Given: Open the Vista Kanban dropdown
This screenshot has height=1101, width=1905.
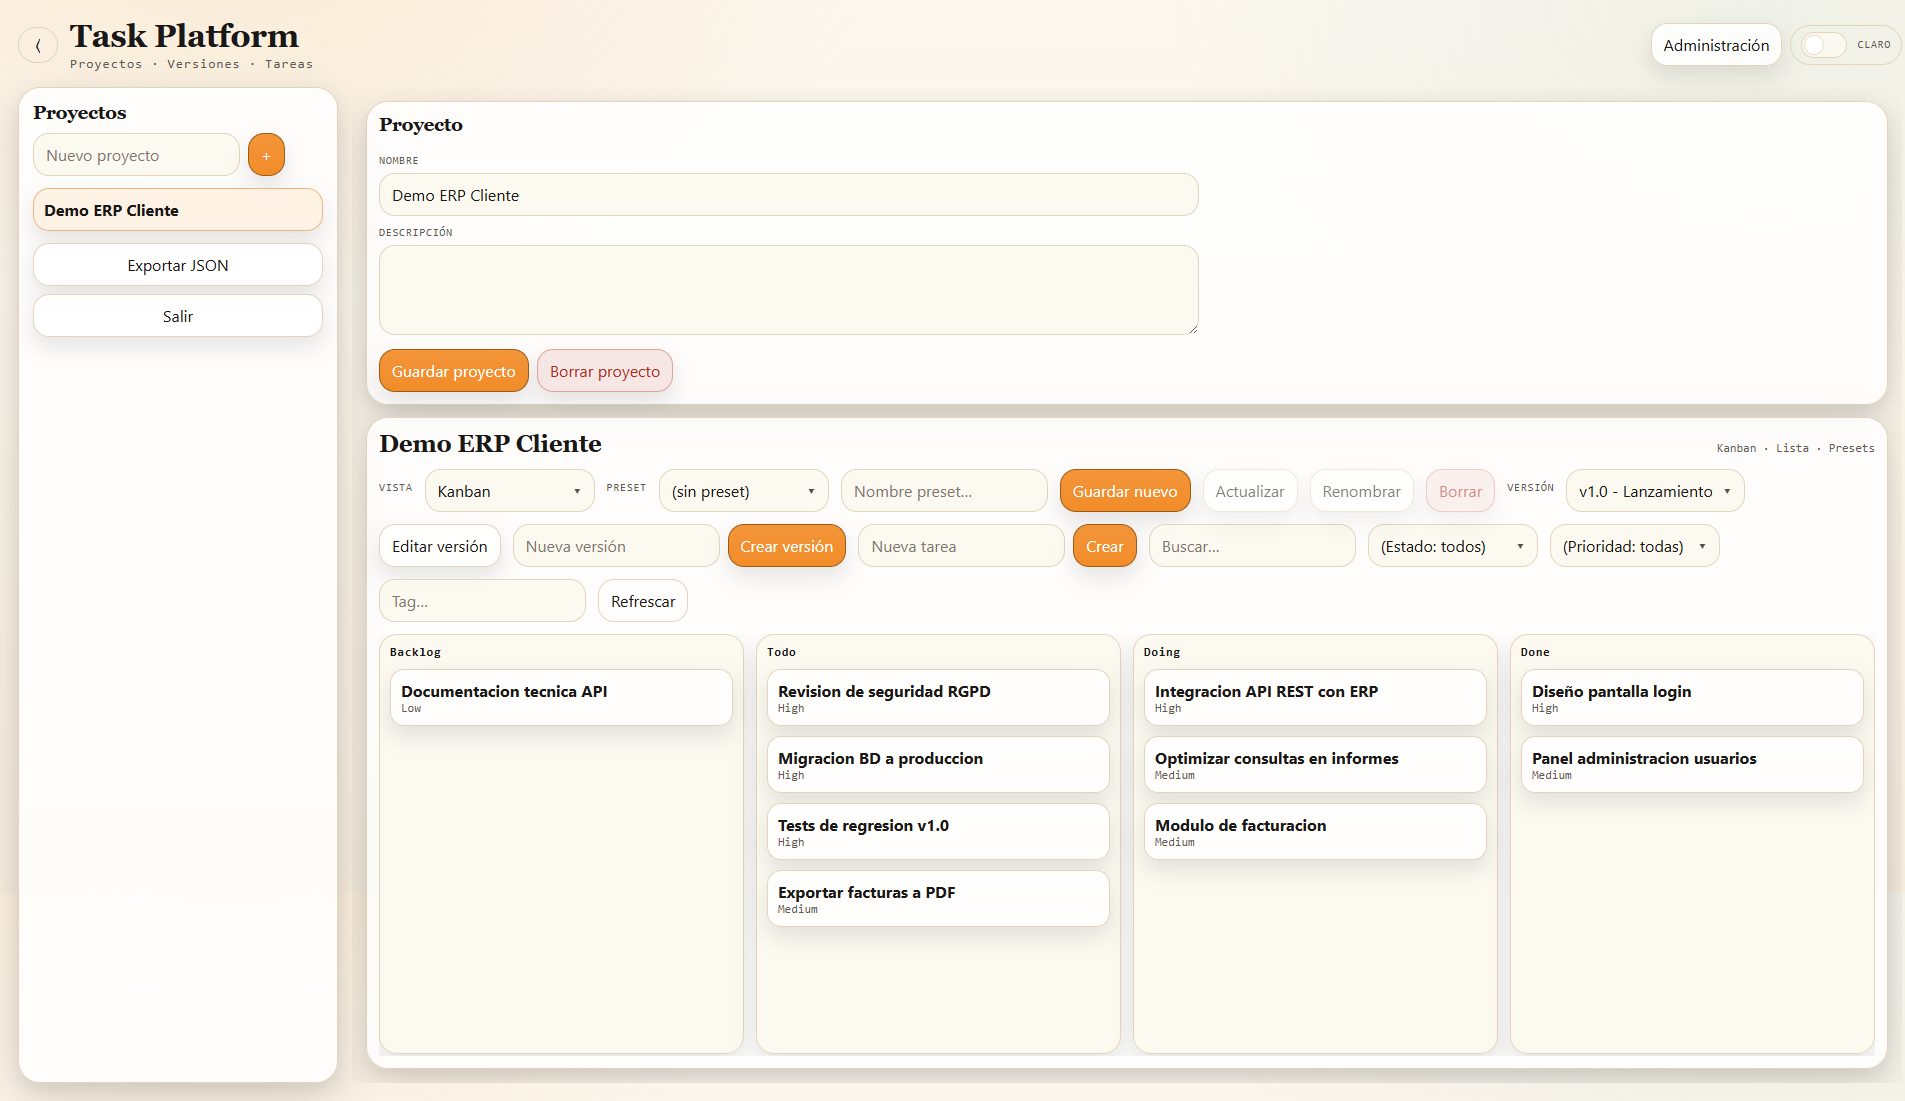Looking at the screenshot, I should tap(509, 491).
